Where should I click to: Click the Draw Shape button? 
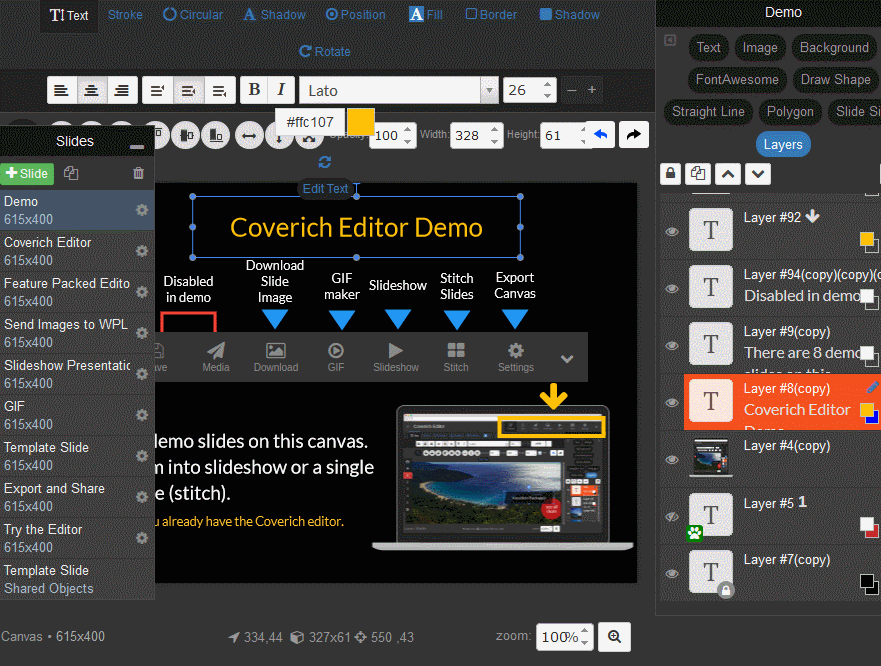tap(835, 80)
